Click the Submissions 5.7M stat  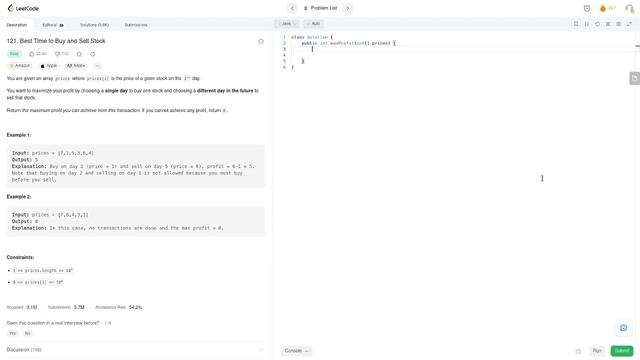[x=66, y=307]
